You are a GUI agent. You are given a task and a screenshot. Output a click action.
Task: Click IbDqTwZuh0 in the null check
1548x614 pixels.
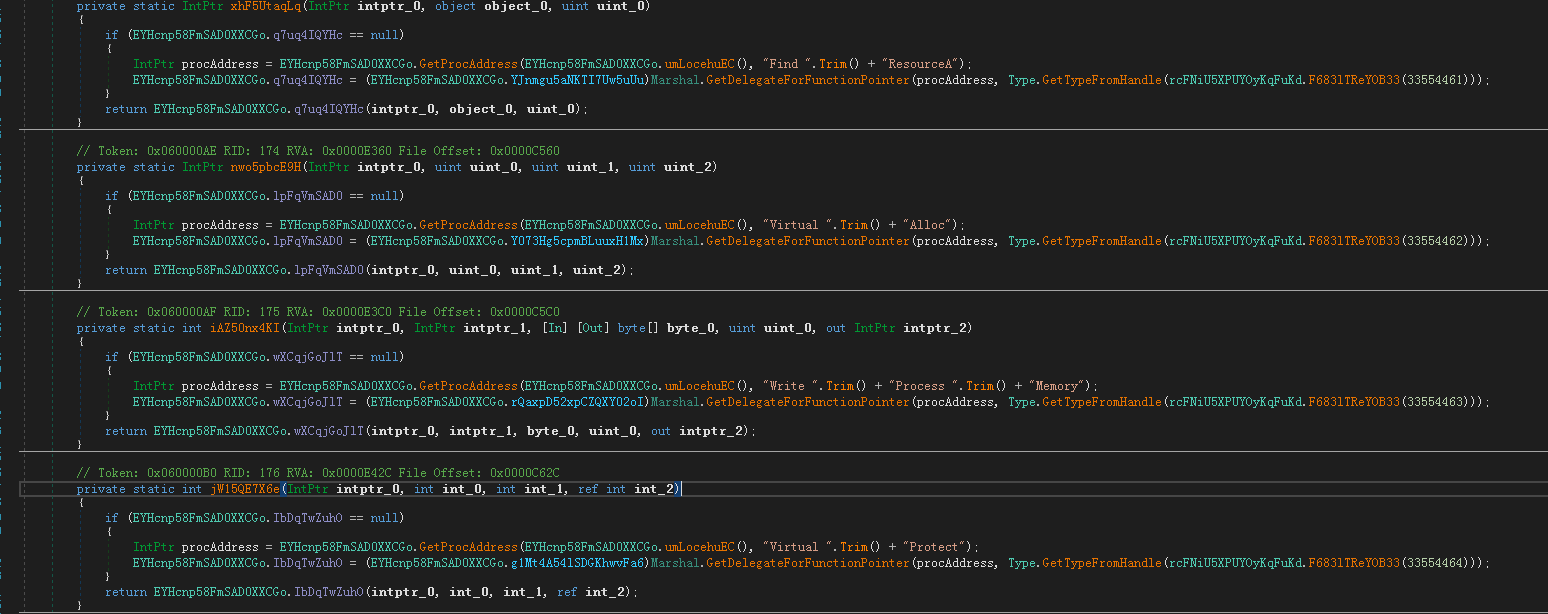point(308,518)
